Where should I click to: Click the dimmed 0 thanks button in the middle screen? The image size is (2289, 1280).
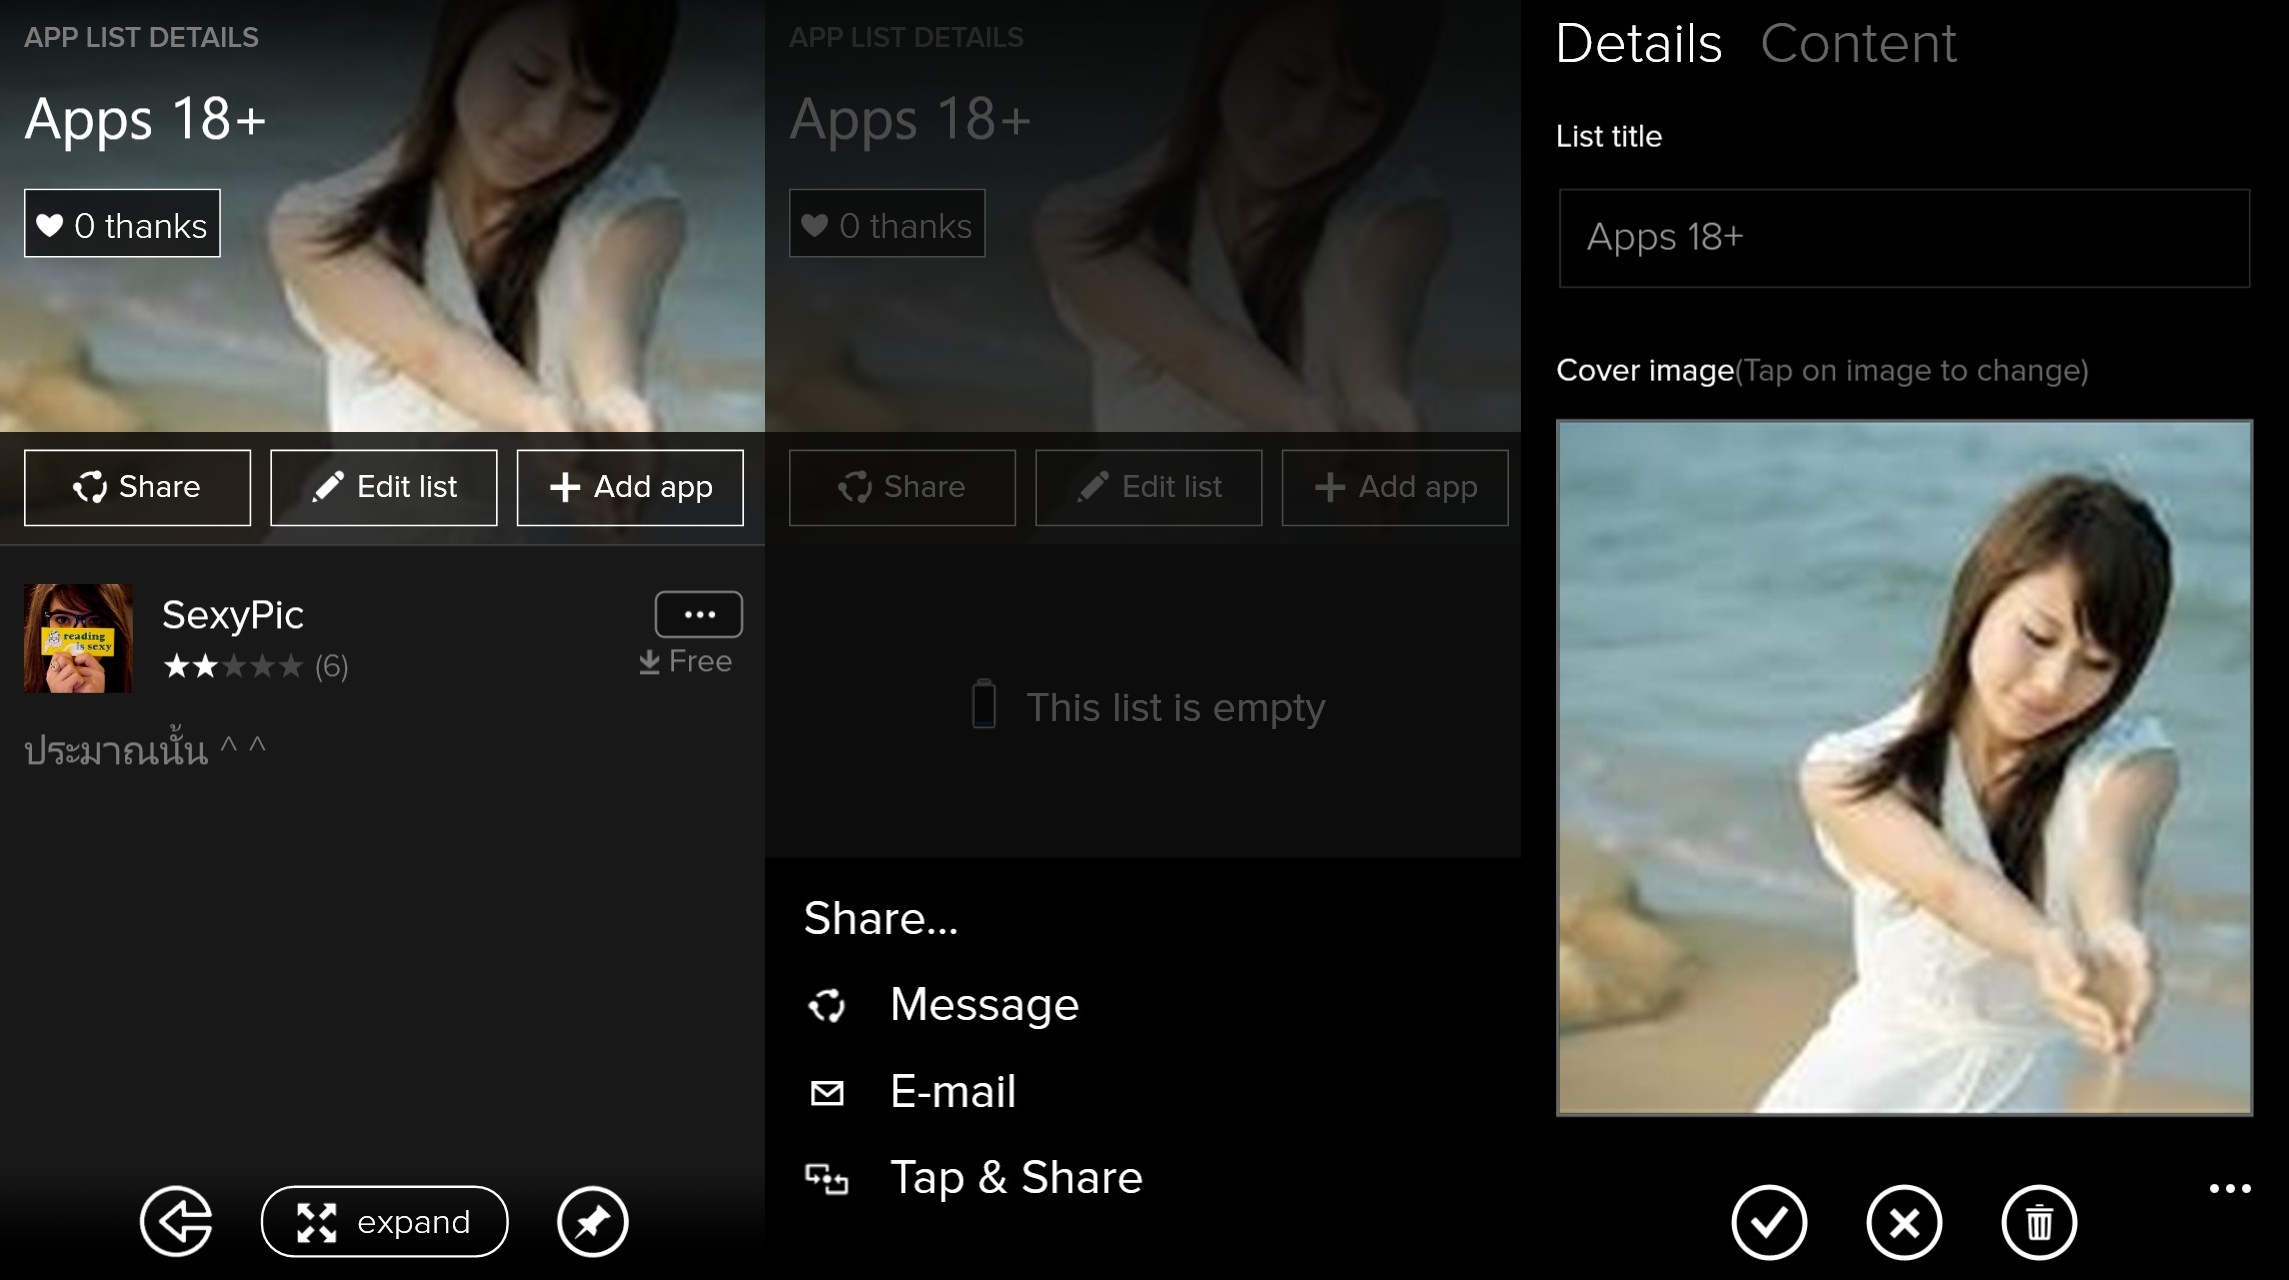click(887, 224)
